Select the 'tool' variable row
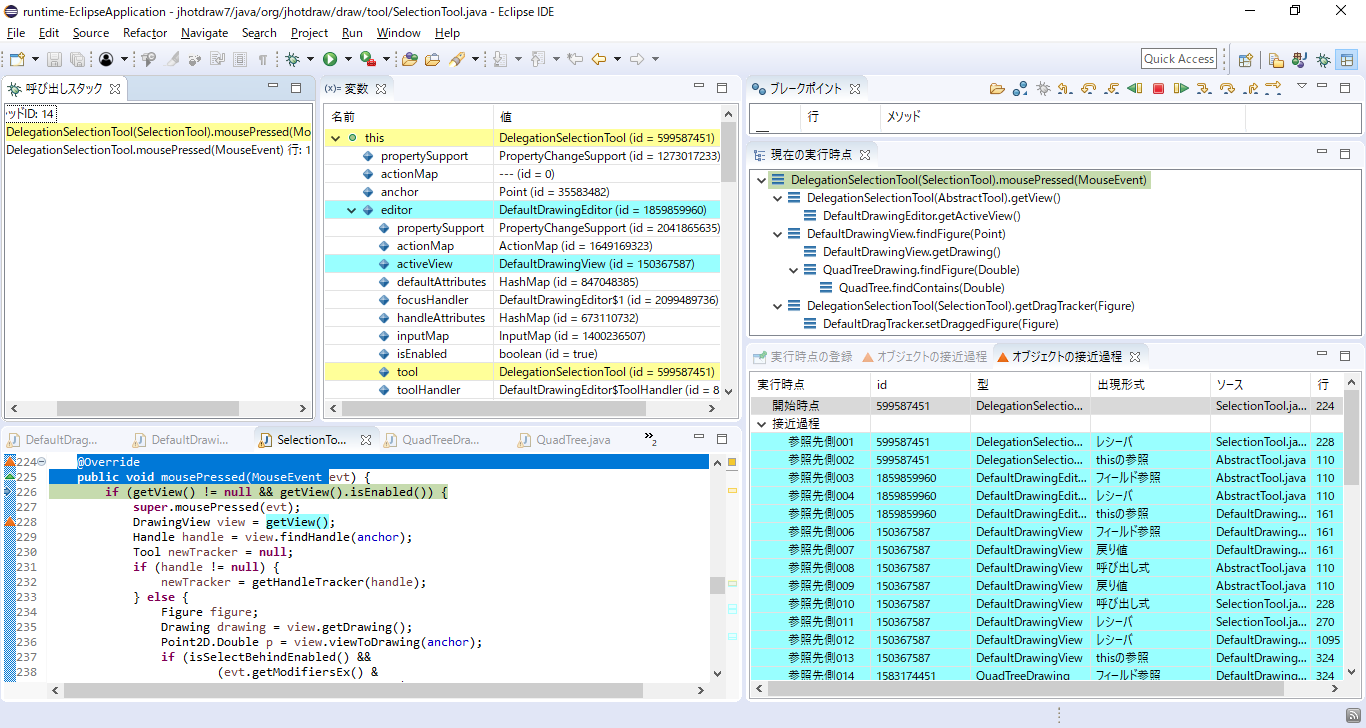 click(522, 372)
